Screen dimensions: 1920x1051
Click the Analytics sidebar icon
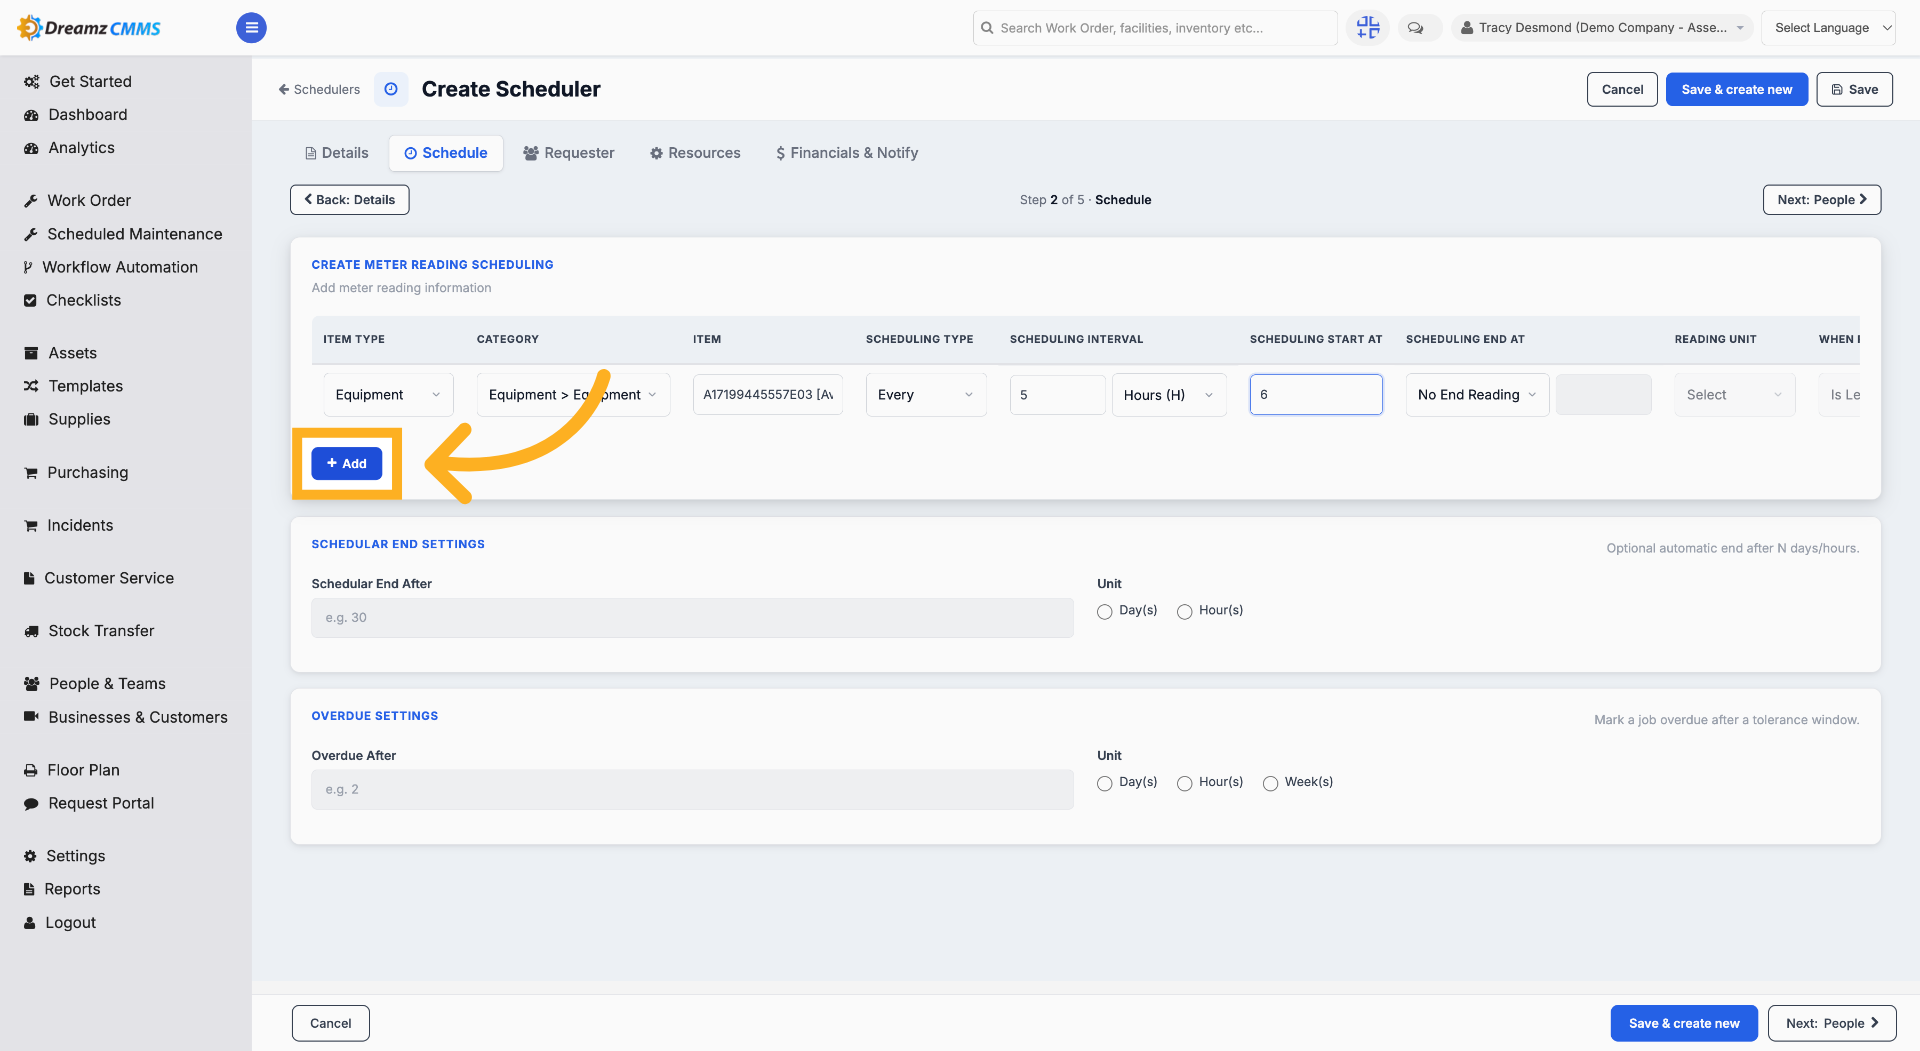point(31,148)
